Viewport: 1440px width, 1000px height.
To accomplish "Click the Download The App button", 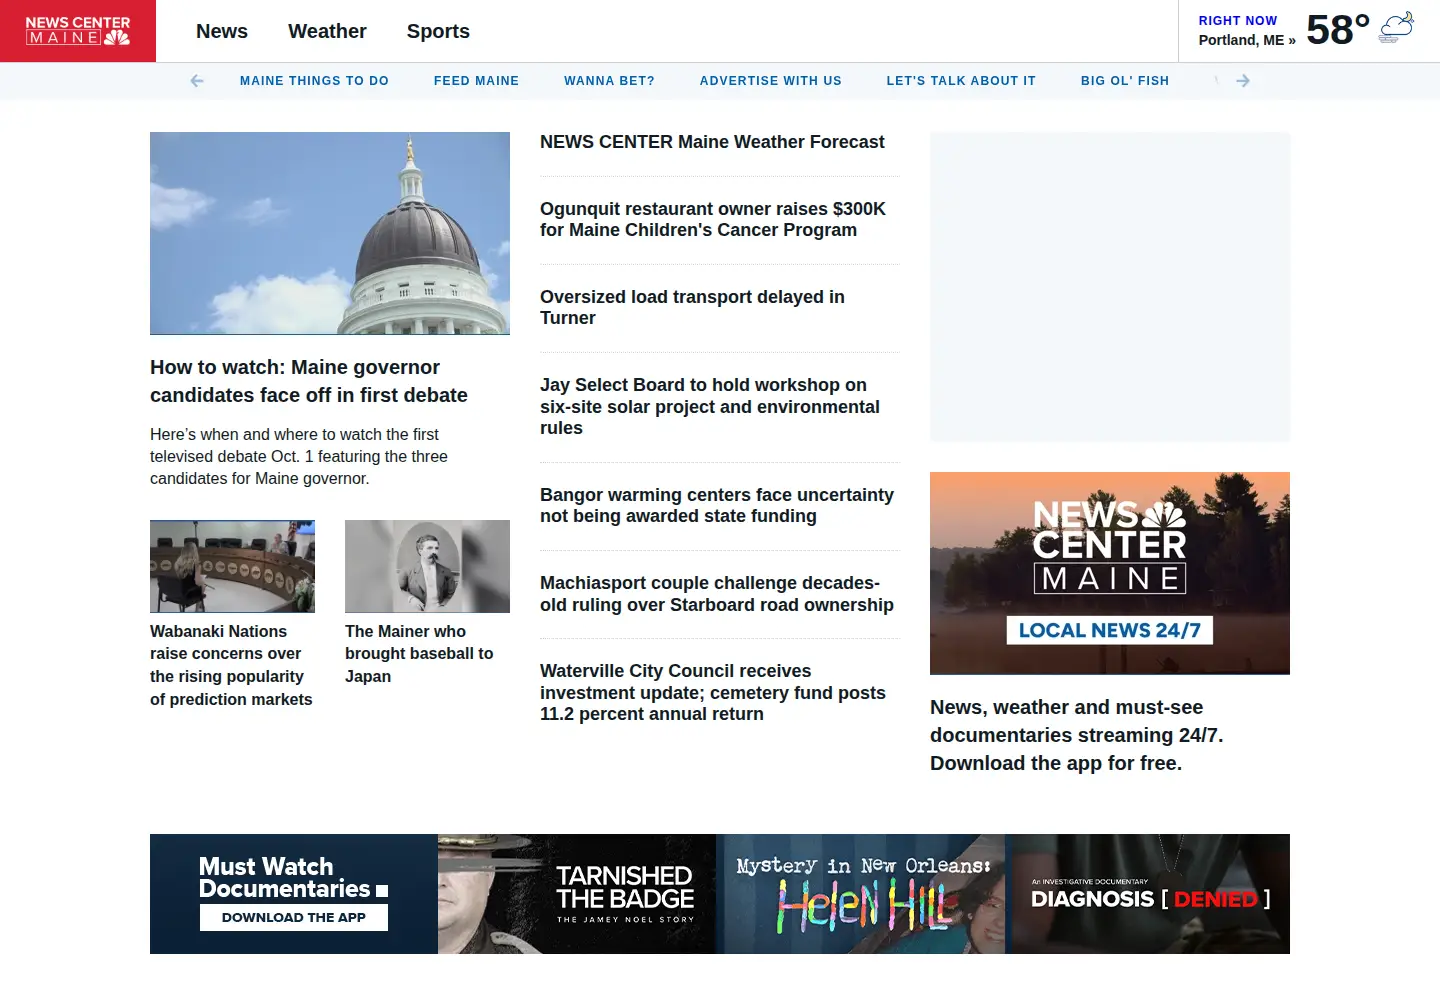I will point(294,917).
